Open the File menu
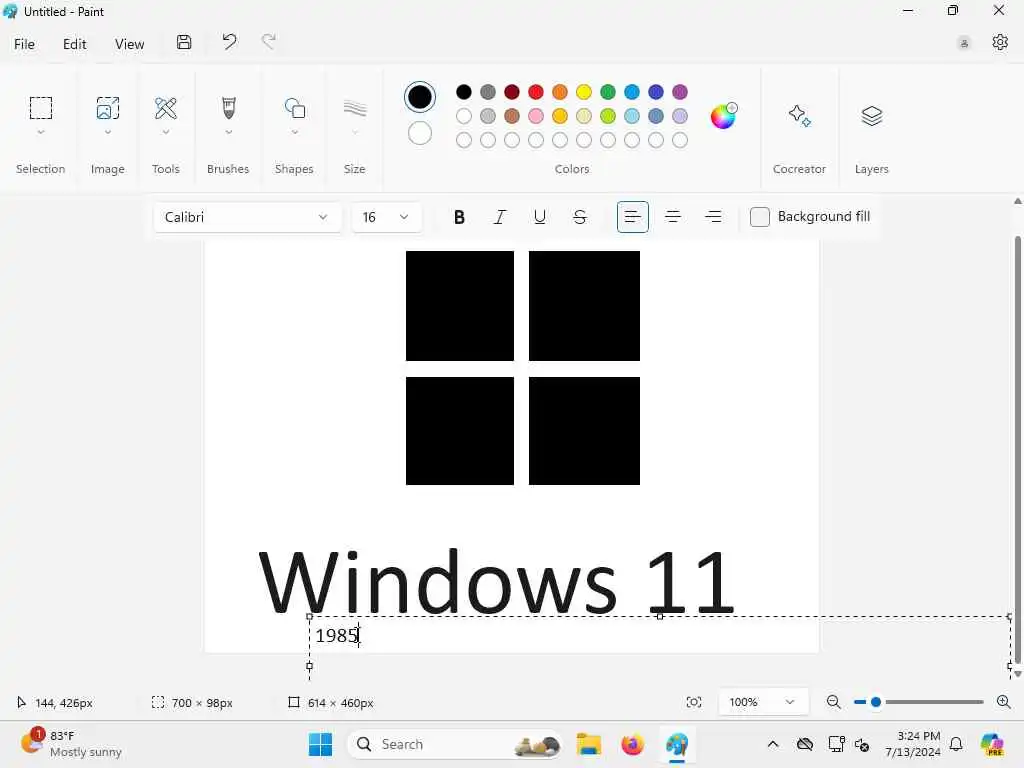The image size is (1024, 768). 24,44
